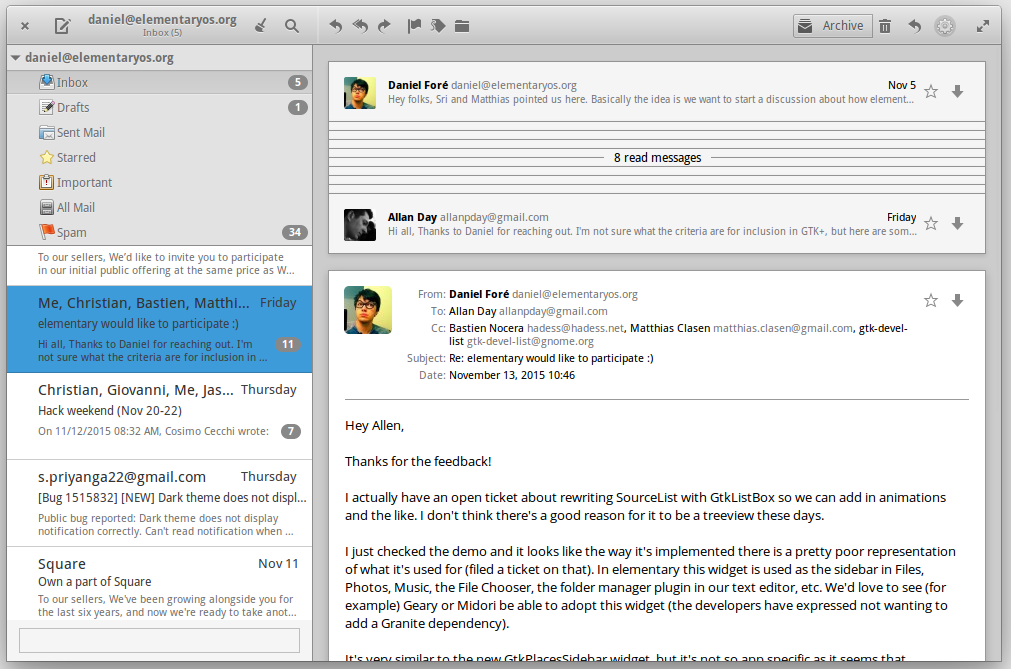This screenshot has width=1011, height=669.
Task: Click Daniel Foré's avatar on the Nov 5 message
Action: [360, 93]
